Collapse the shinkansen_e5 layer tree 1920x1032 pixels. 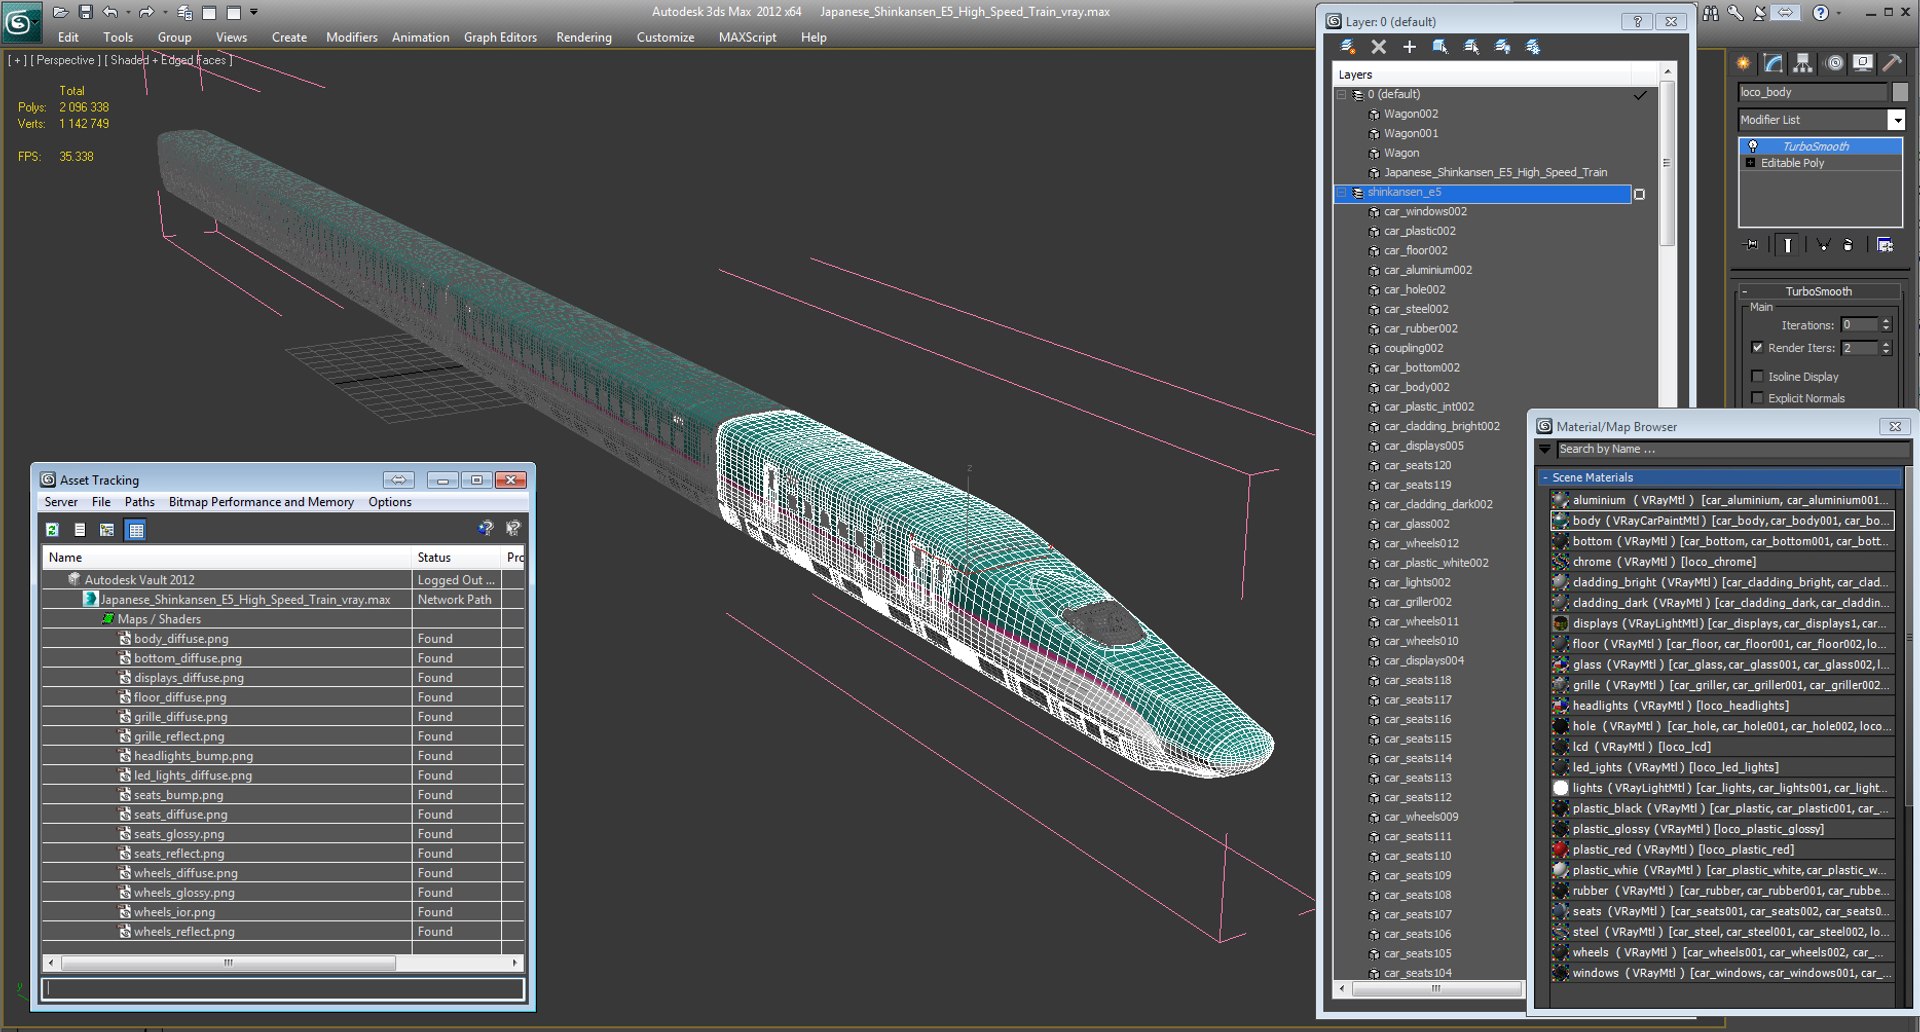coord(1342,192)
